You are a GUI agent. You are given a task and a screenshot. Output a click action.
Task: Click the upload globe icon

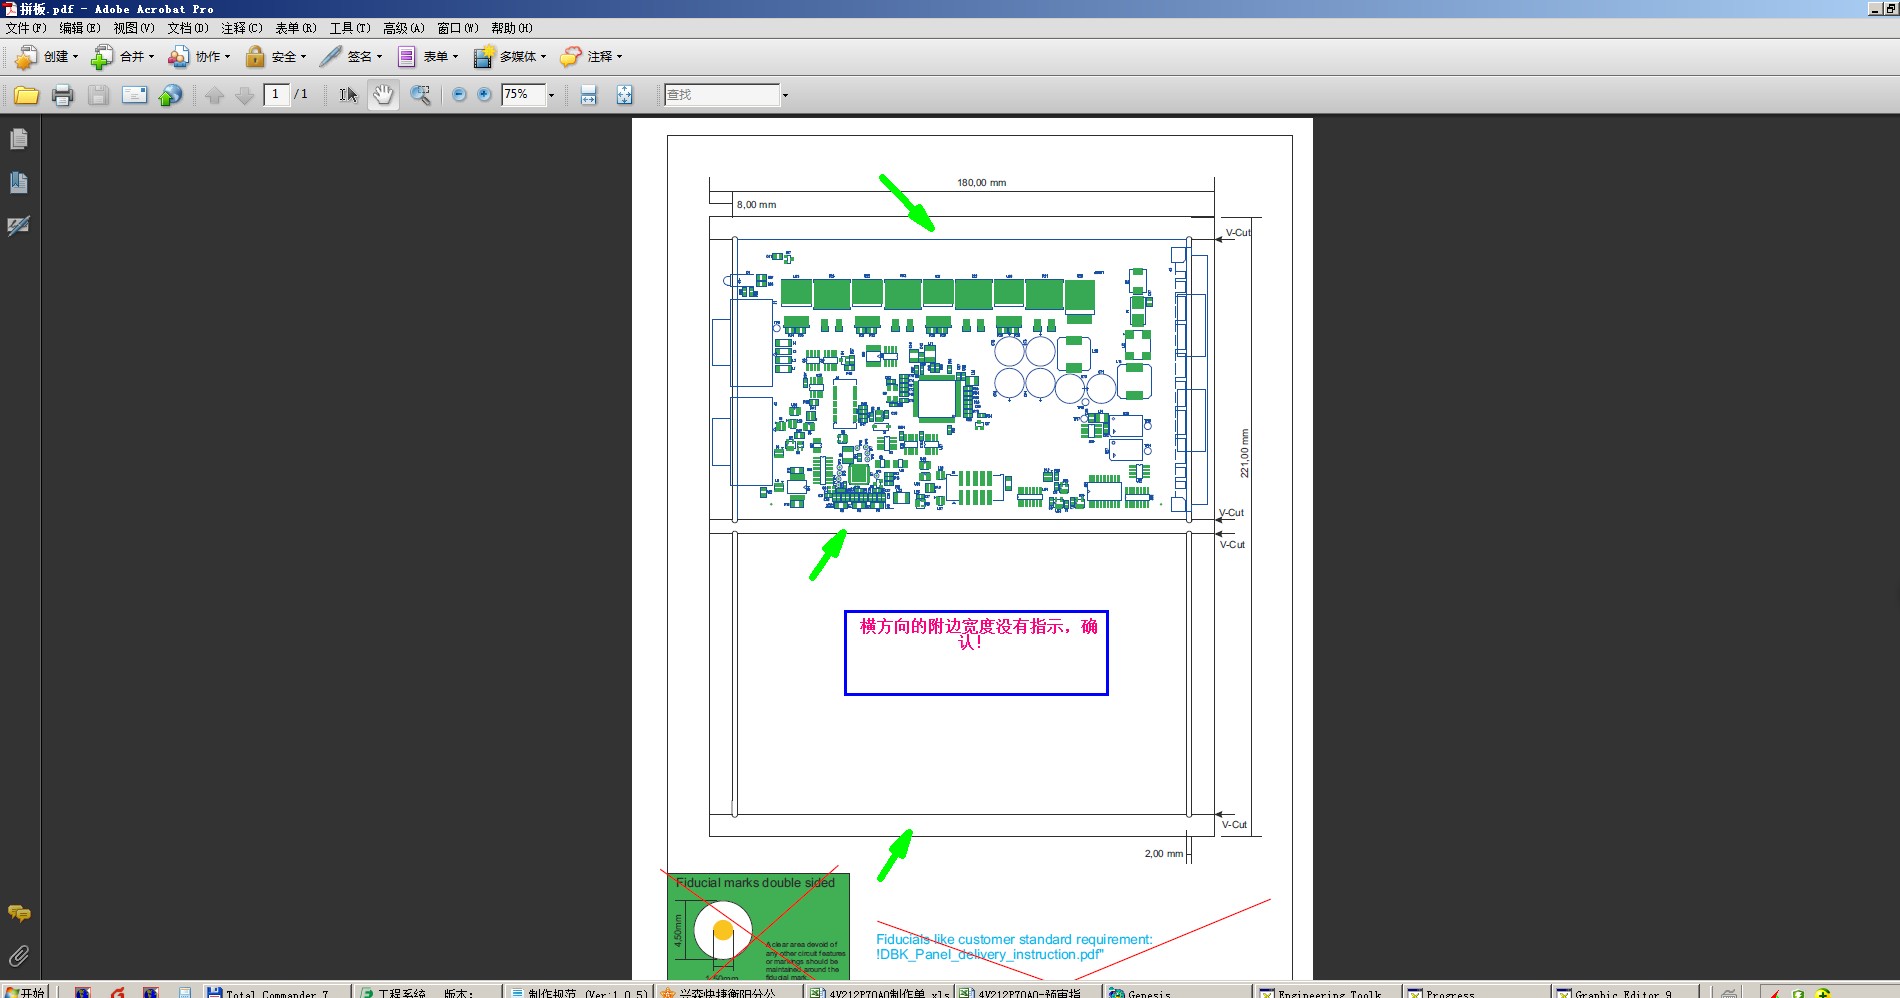point(171,95)
